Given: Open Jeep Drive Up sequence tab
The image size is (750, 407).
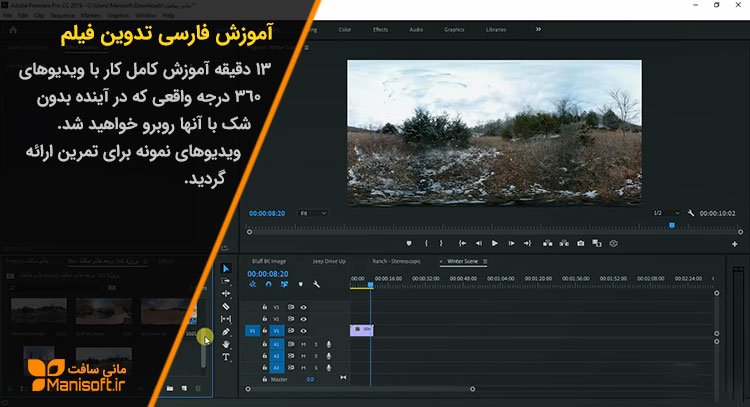Looking at the screenshot, I should point(329,262).
